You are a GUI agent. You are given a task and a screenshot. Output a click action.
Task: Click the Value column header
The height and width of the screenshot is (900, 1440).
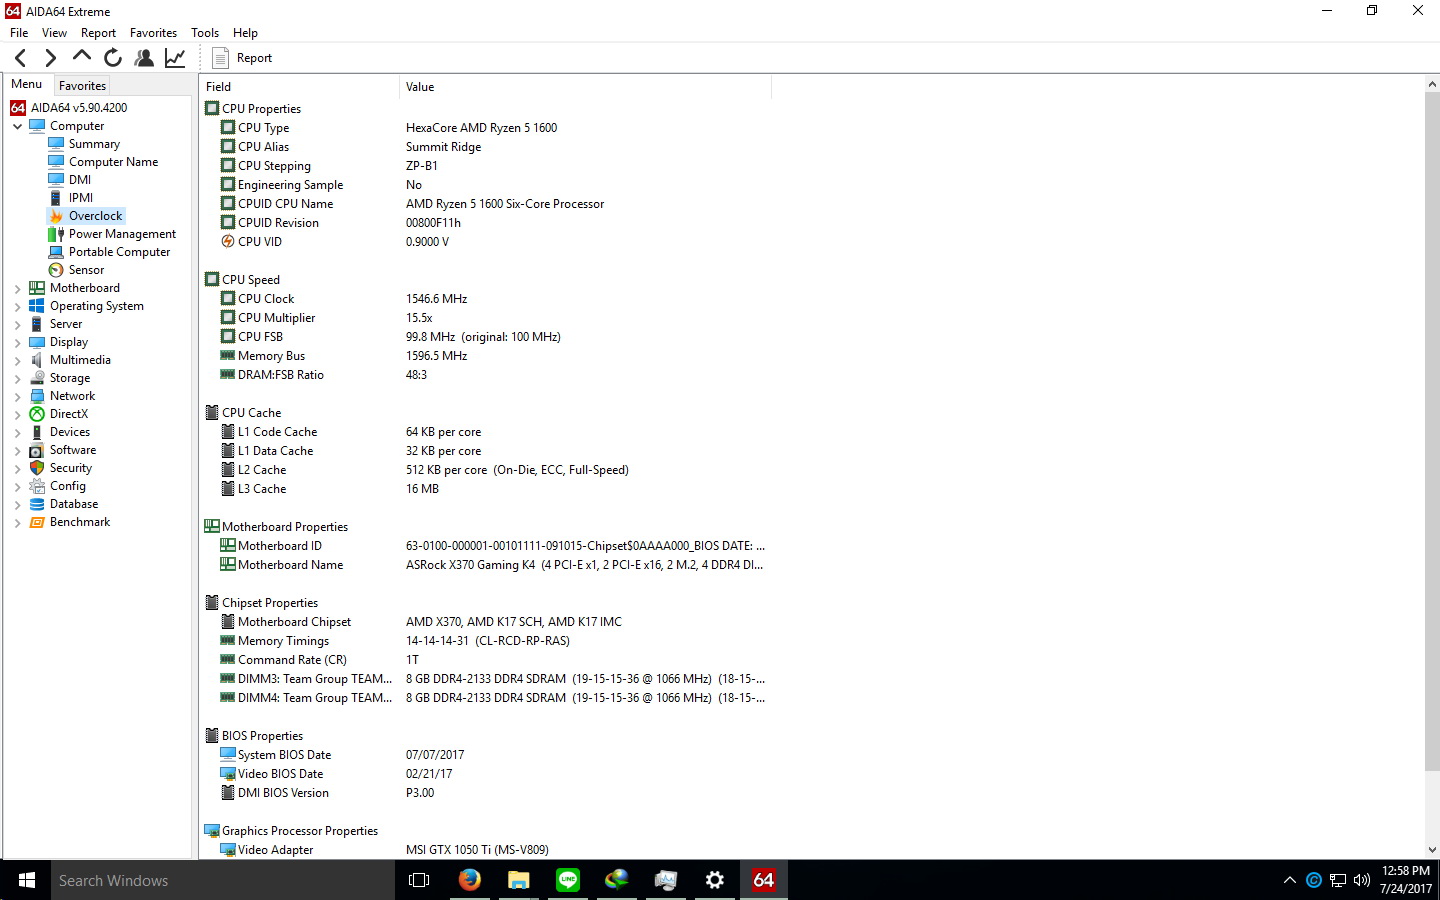pyautogui.click(x=585, y=87)
